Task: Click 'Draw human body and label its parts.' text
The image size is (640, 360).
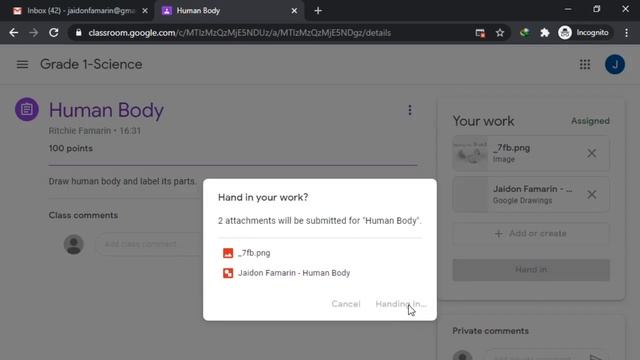Action: click(122, 181)
